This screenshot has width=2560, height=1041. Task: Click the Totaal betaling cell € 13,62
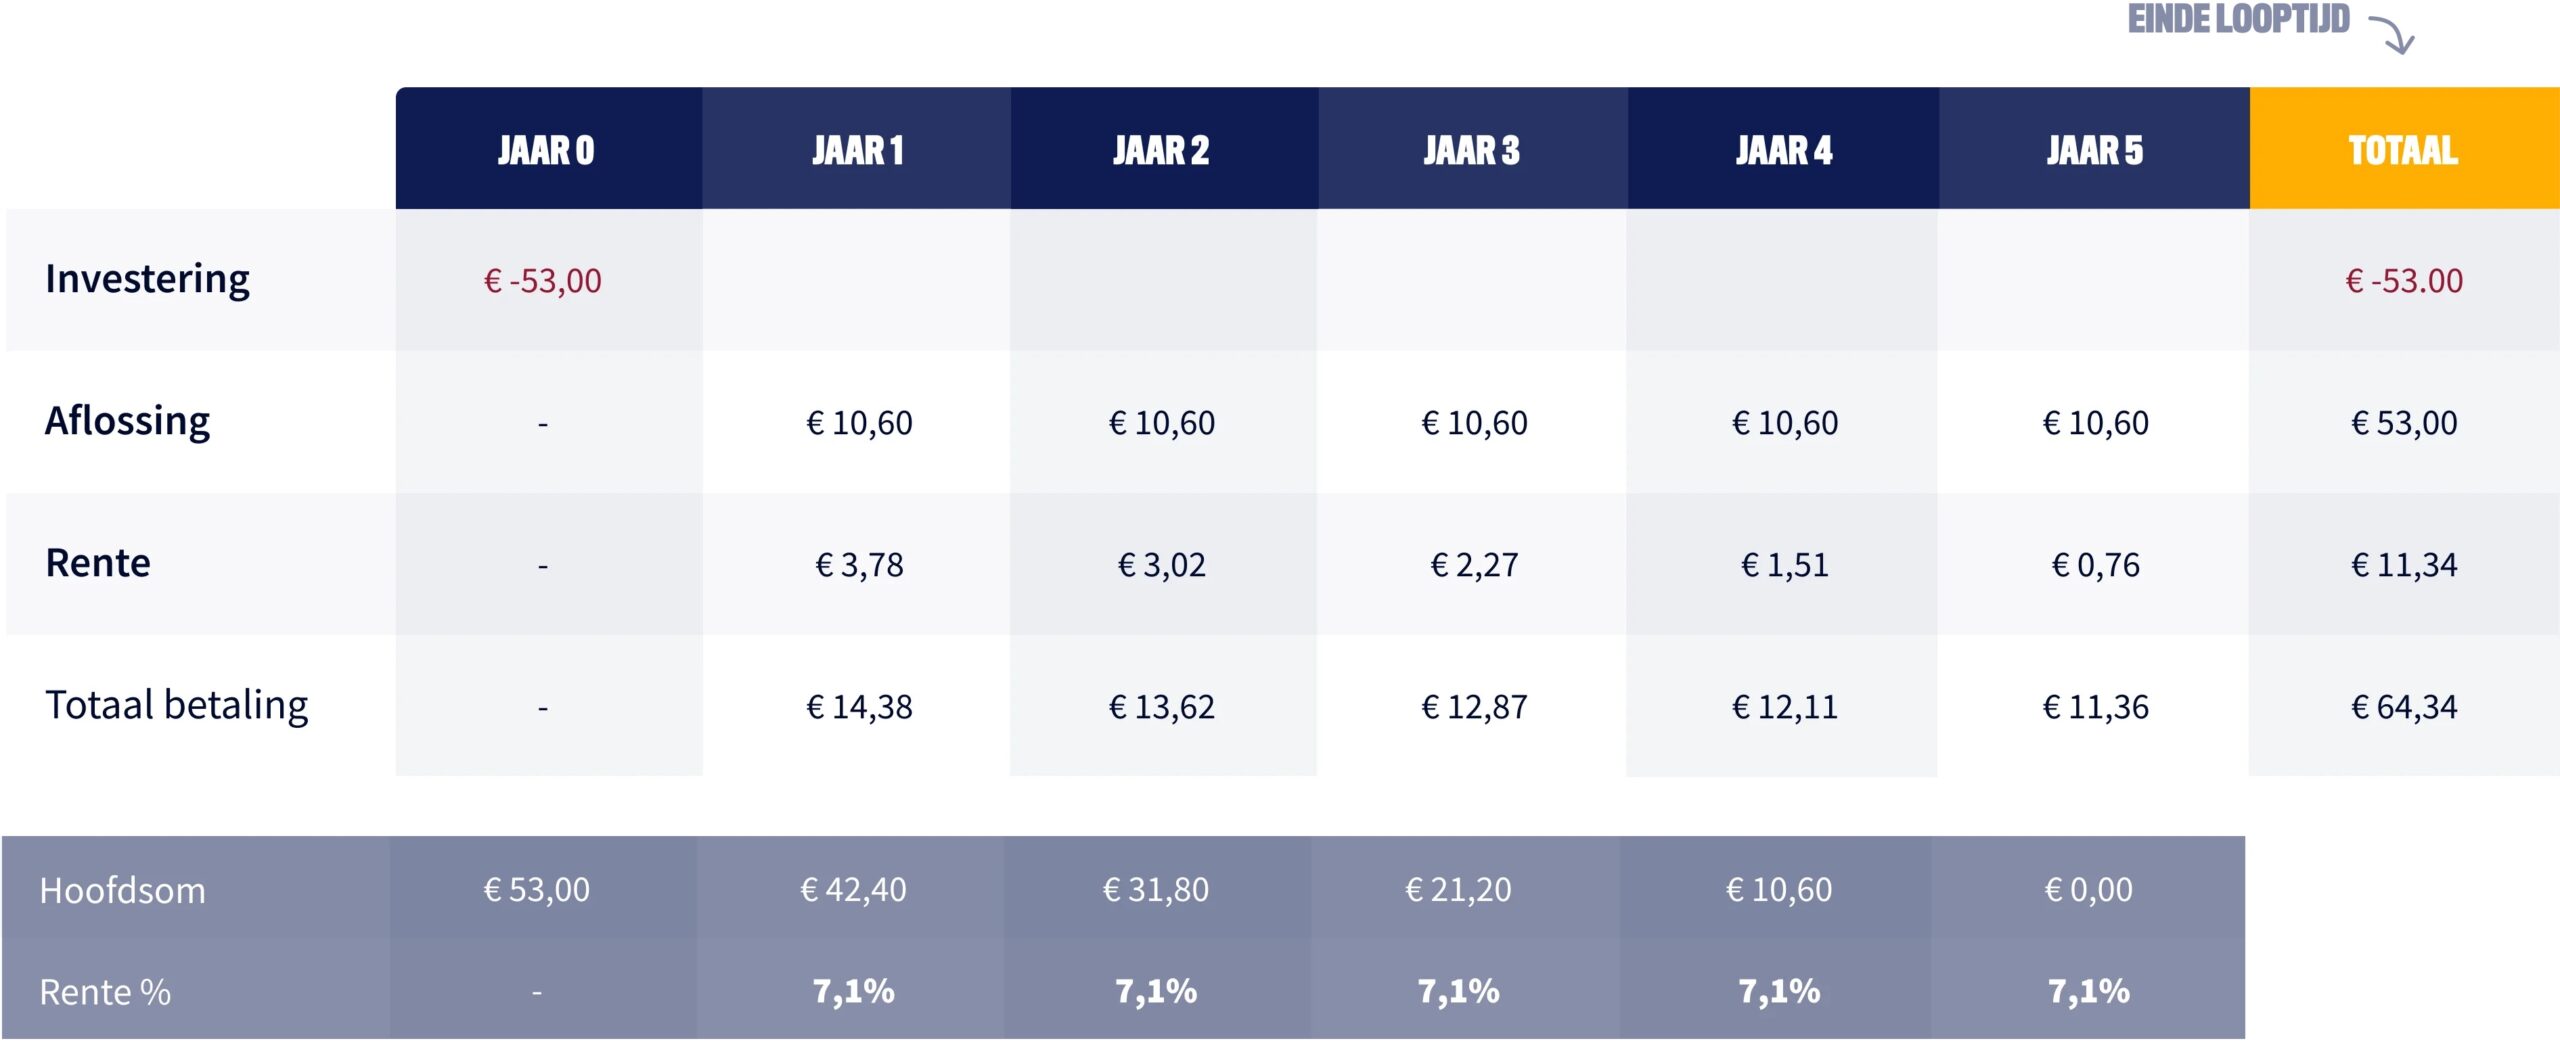tap(1162, 707)
